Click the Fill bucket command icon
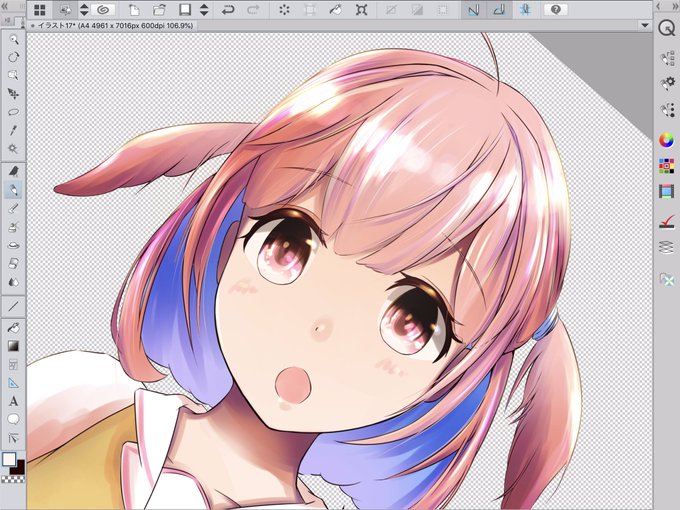 point(335,10)
